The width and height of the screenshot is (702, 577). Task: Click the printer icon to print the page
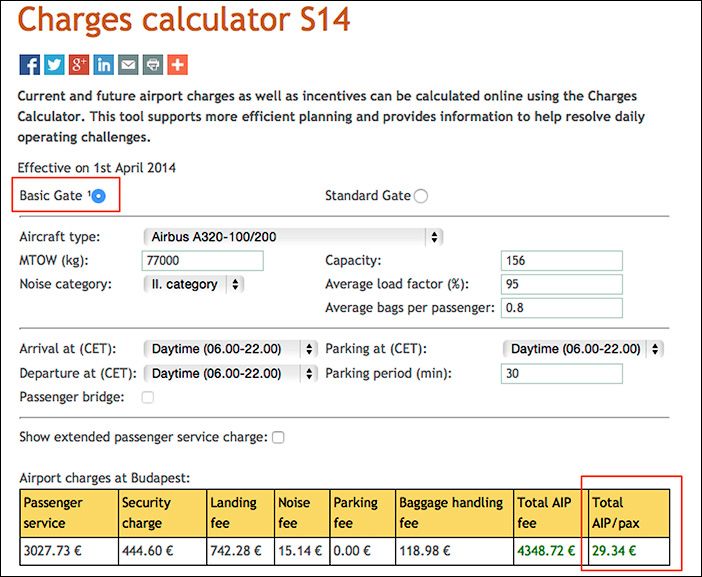click(153, 65)
